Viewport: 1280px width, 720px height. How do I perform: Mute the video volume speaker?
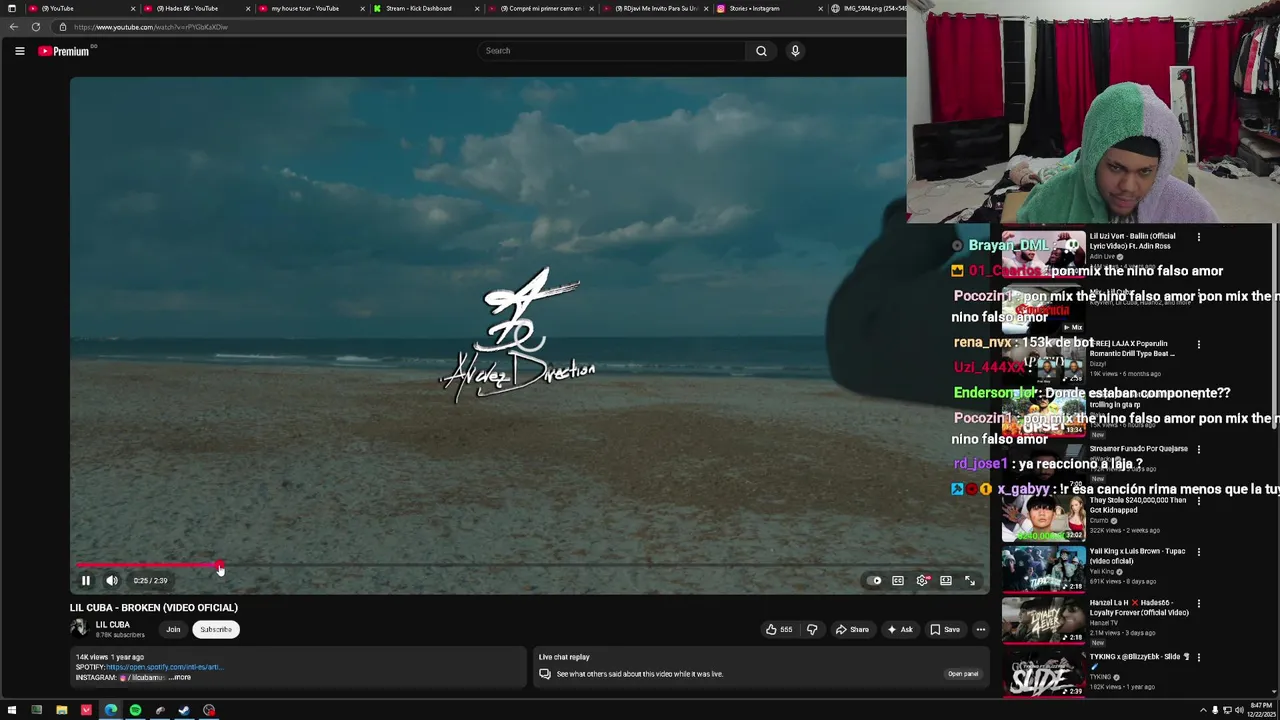pos(112,580)
